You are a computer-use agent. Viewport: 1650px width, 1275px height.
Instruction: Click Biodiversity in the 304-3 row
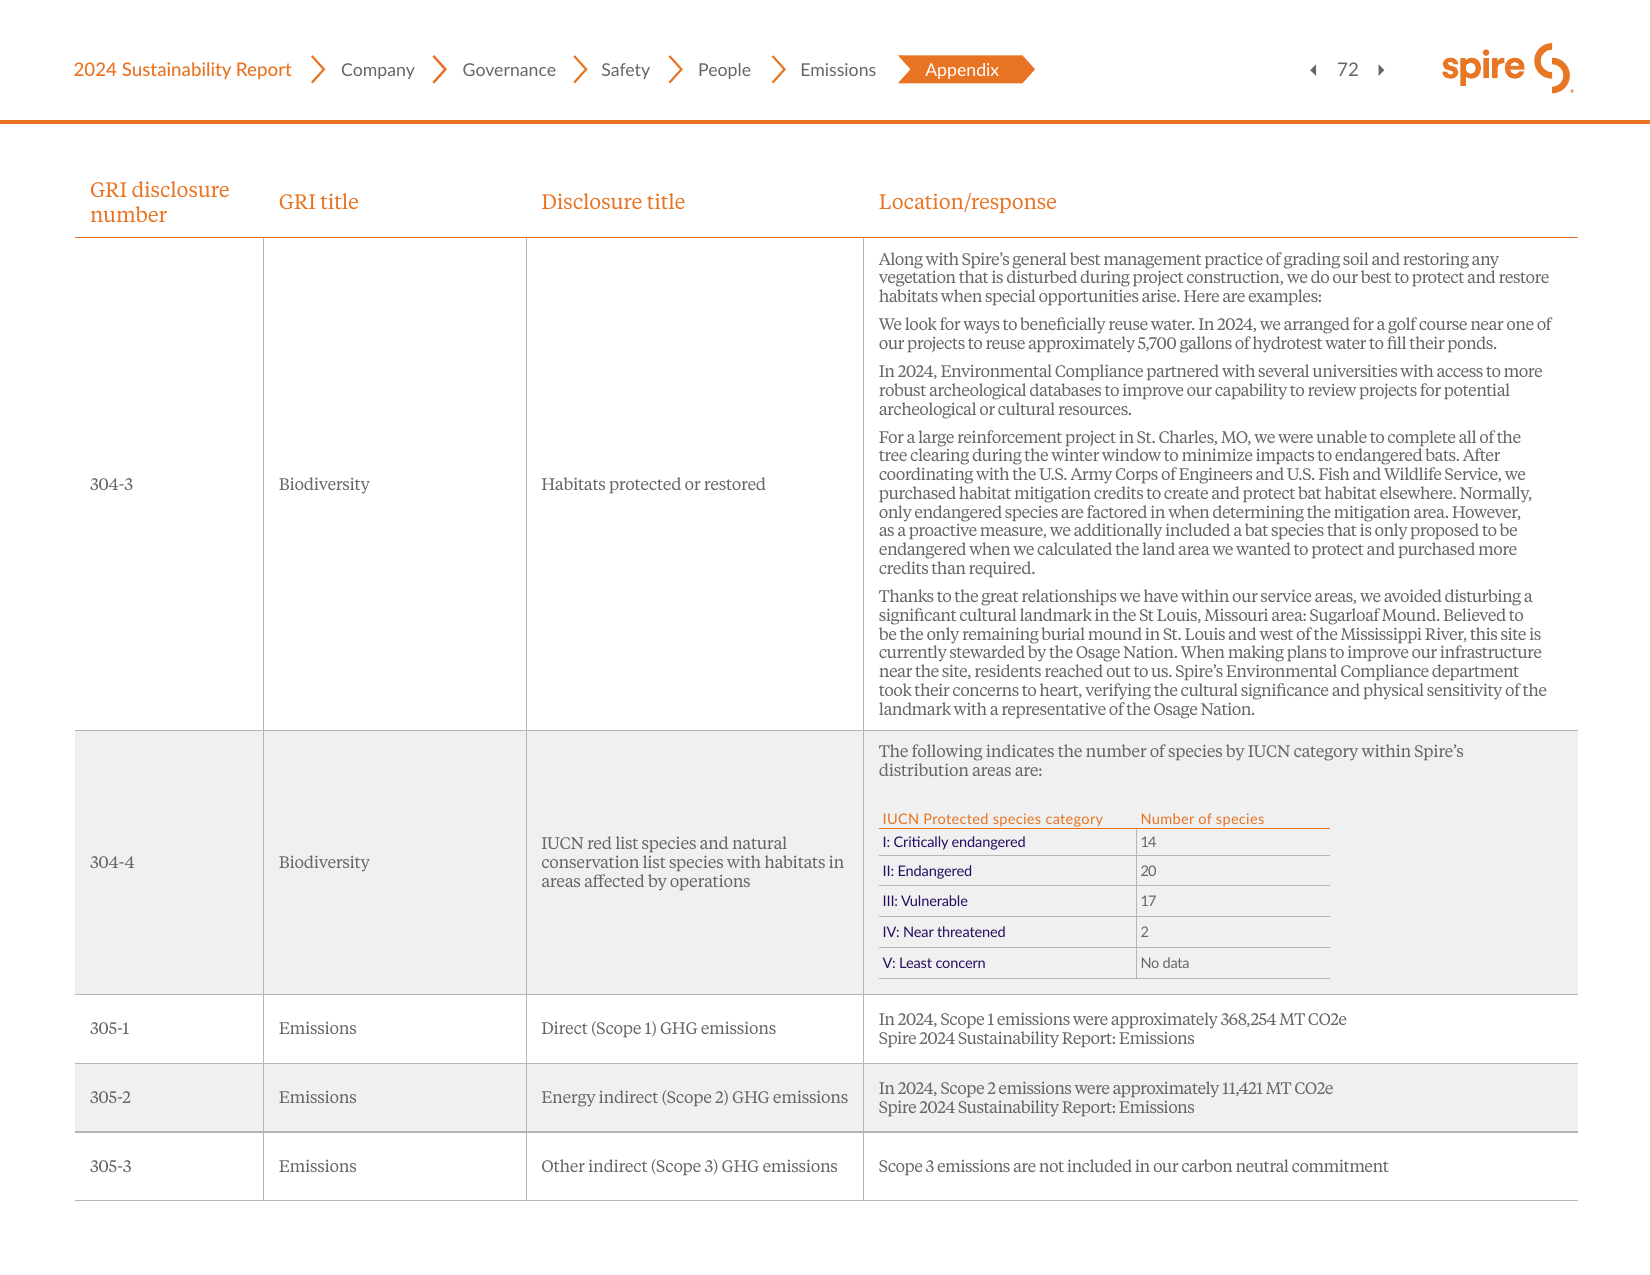tap(324, 484)
